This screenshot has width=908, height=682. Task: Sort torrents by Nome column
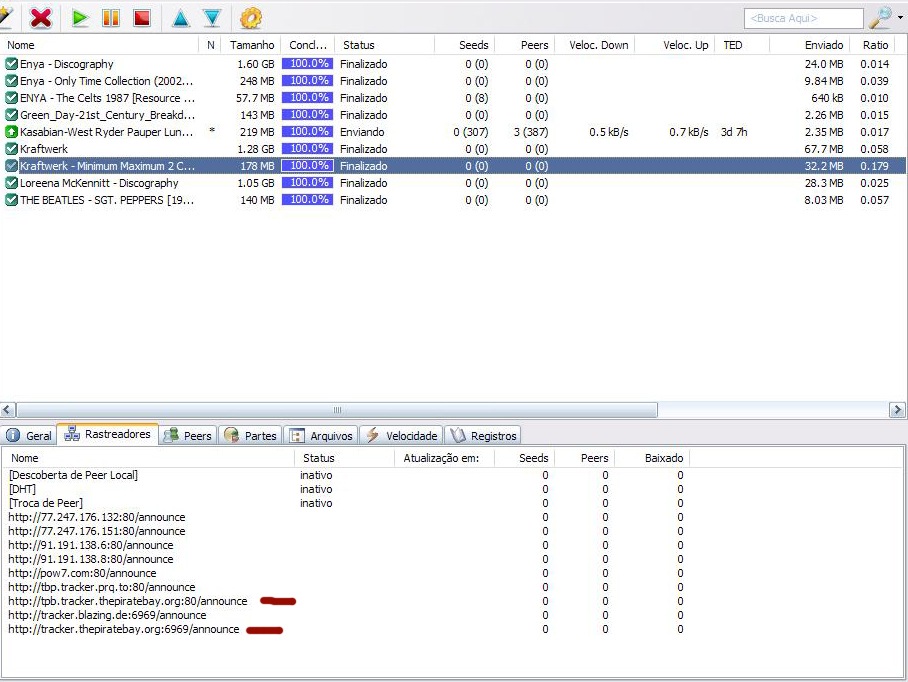coord(100,45)
